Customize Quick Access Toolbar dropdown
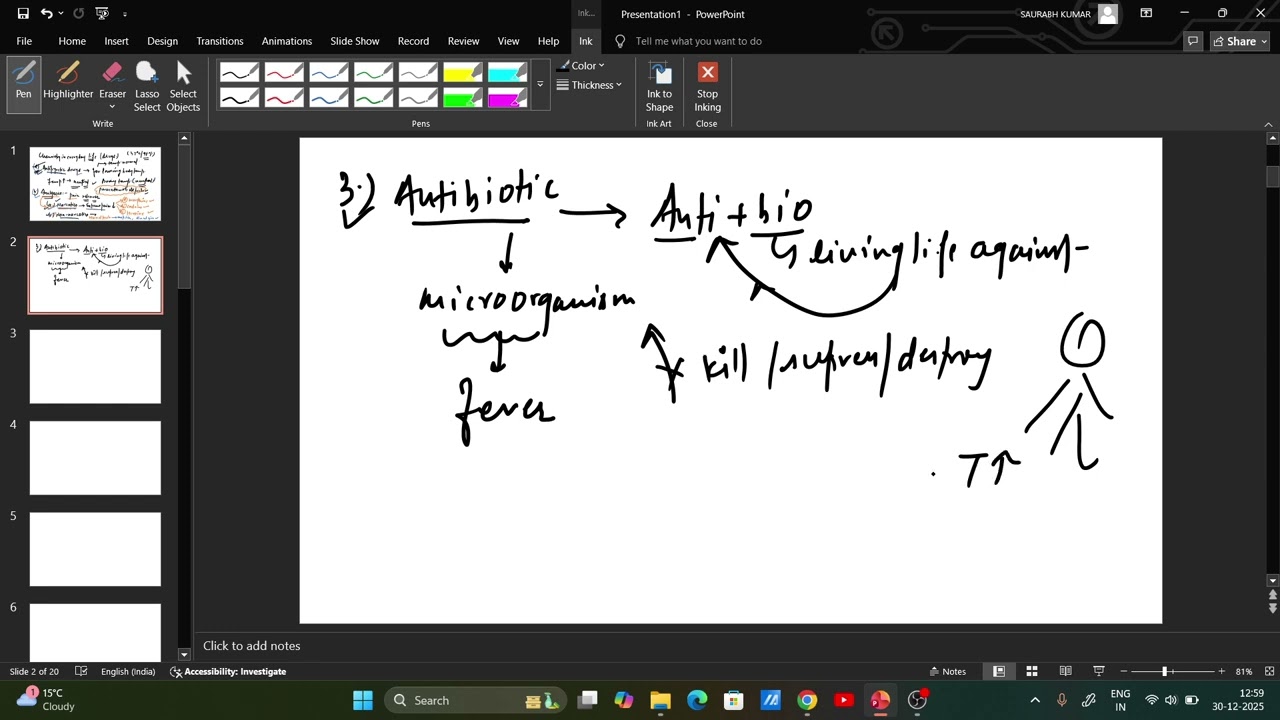1280x720 pixels. (x=125, y=14)
